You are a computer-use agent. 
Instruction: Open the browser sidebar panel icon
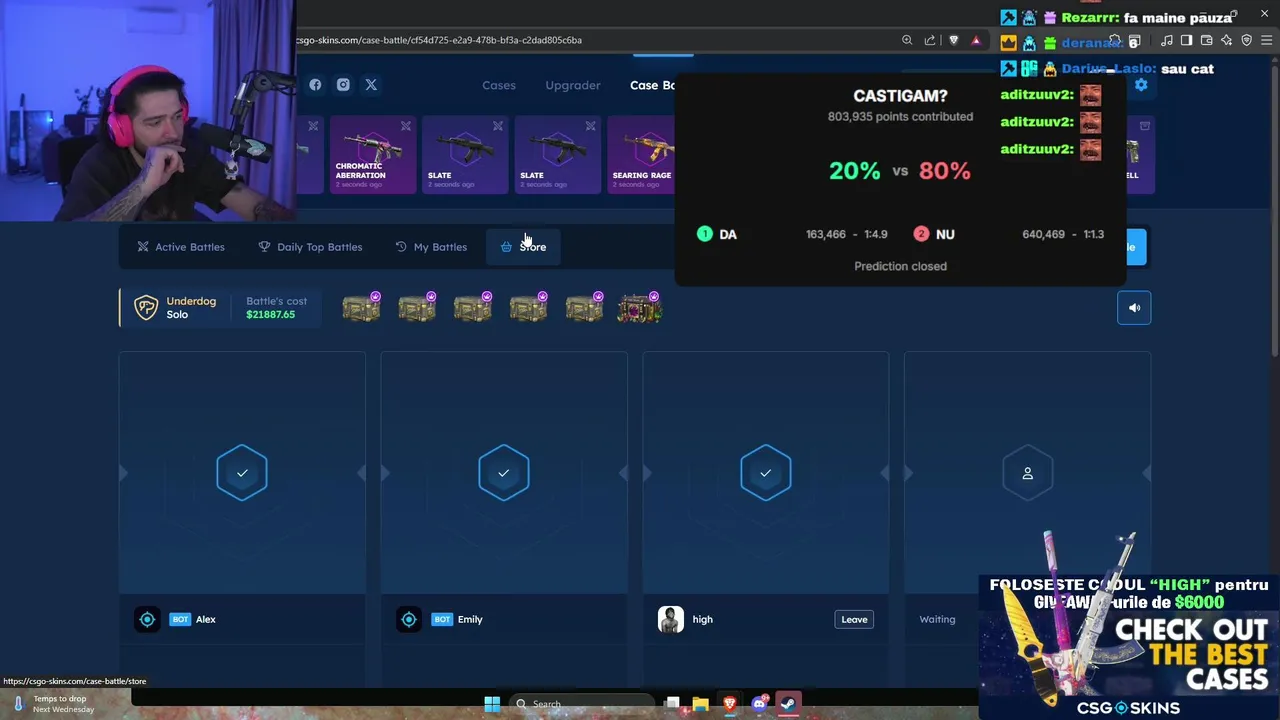[1186, 40]
